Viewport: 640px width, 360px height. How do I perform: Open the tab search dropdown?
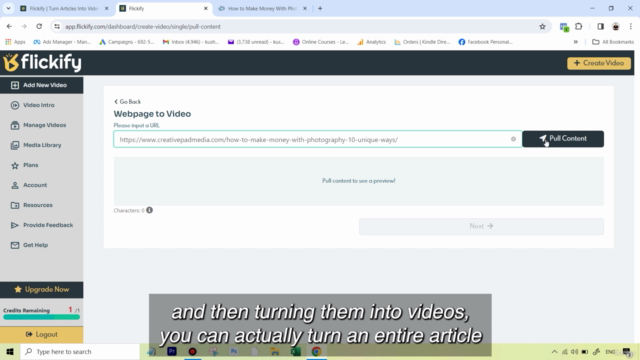pos(8,8)
